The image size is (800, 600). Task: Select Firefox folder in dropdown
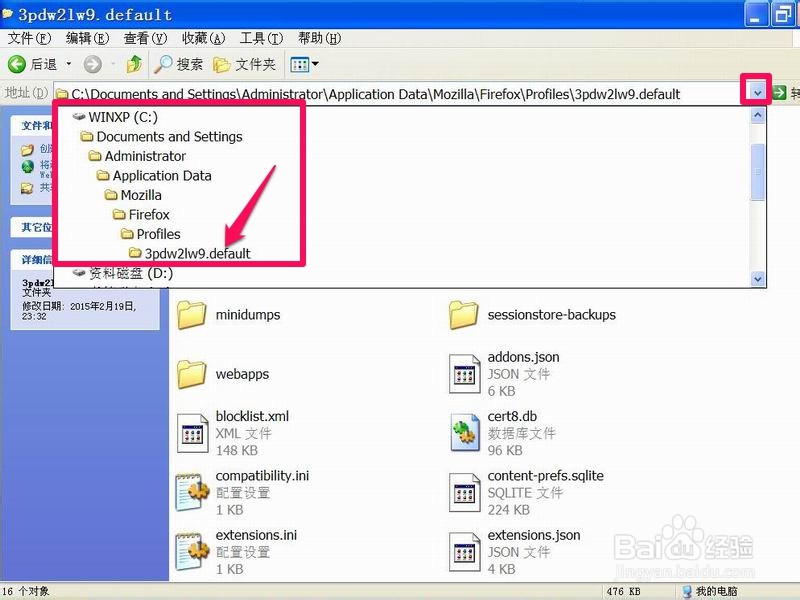point(141,214)
